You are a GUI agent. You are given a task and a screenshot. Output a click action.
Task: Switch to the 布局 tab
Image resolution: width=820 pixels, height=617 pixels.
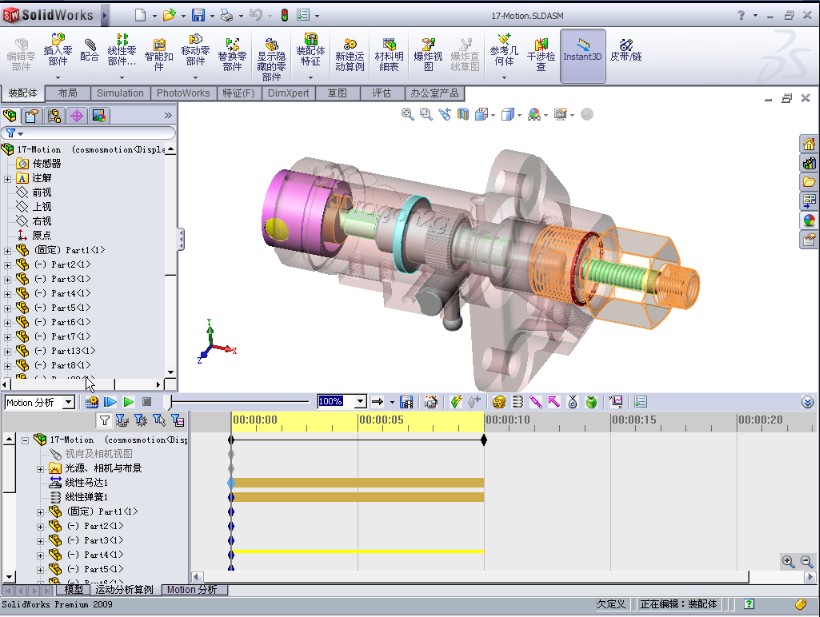click(67, 93)
